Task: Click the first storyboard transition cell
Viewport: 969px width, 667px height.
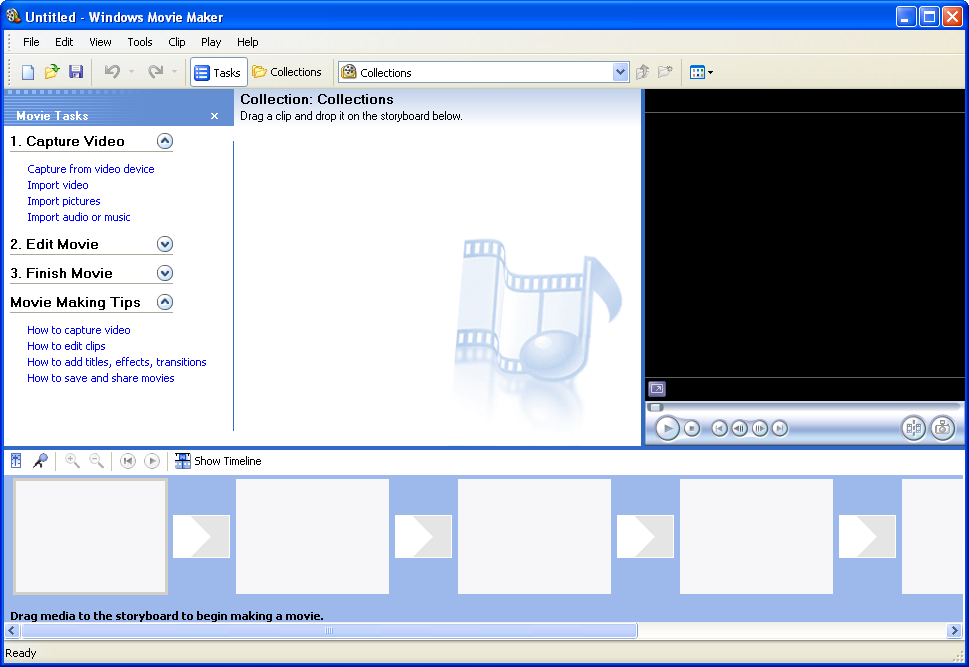Action: (201, 537)
